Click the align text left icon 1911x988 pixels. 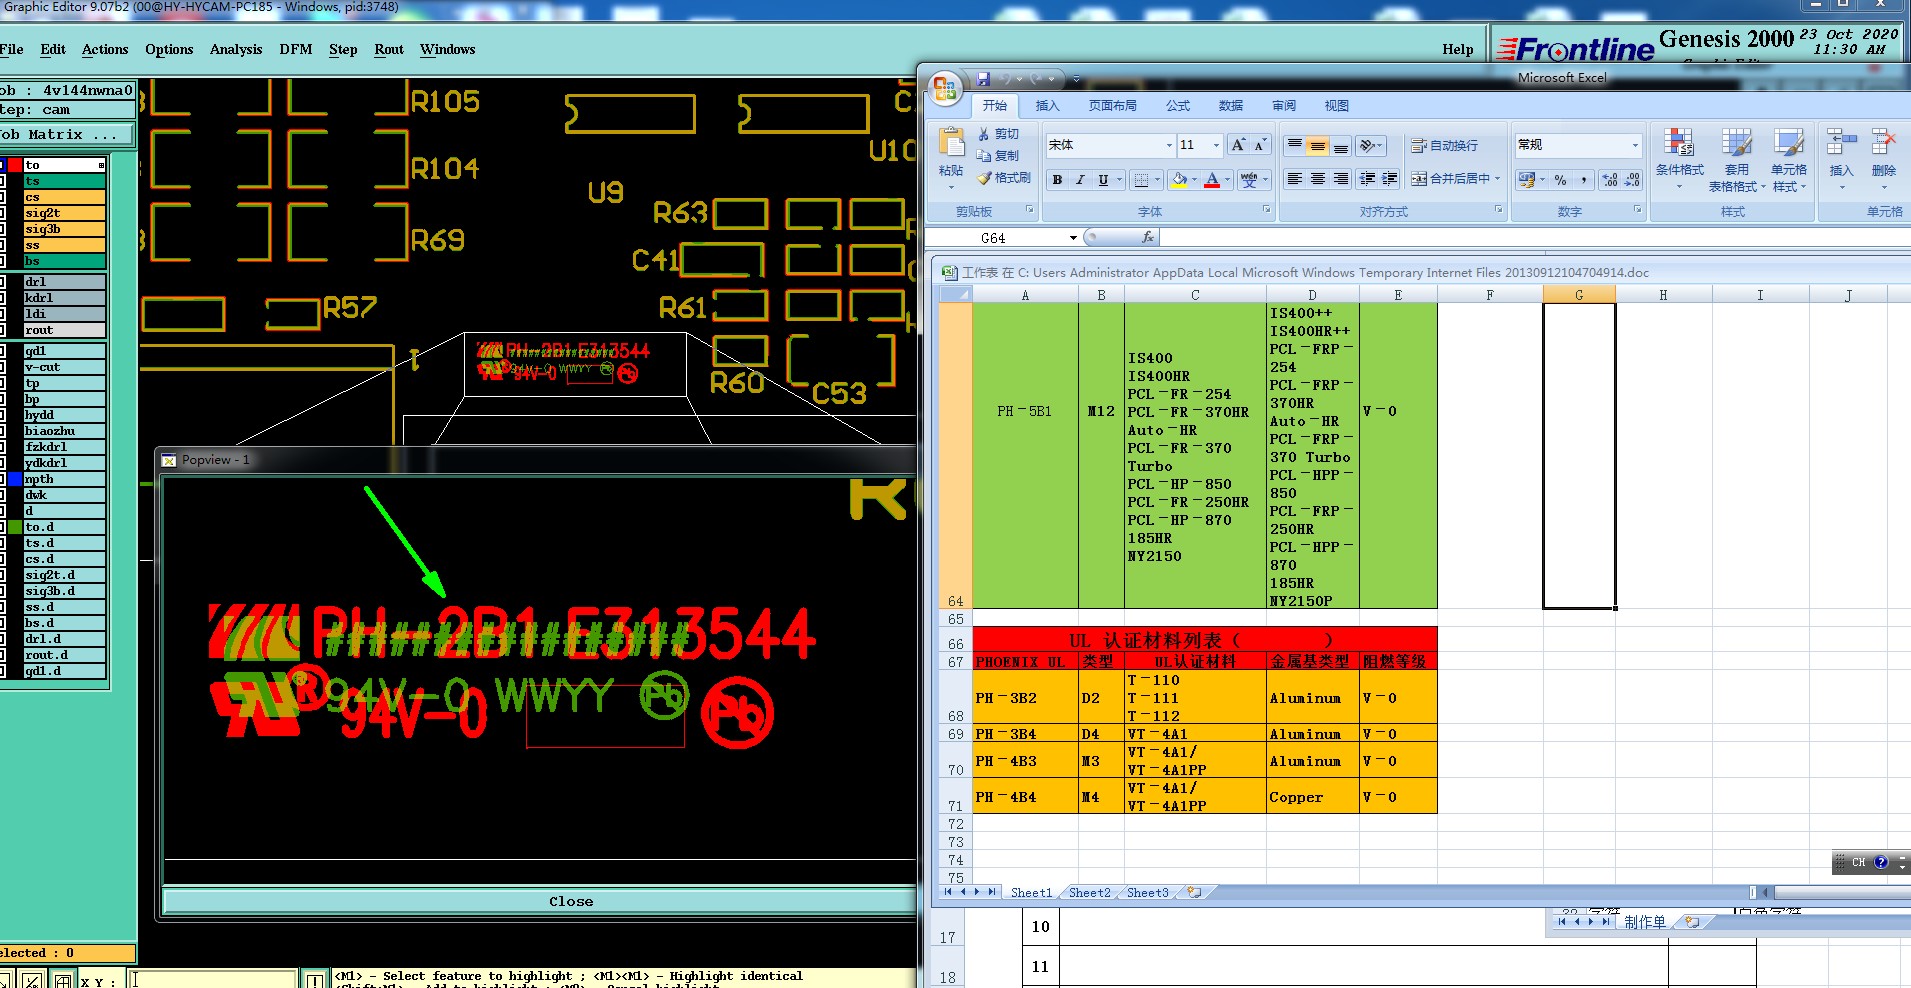tap(1294, 179)
